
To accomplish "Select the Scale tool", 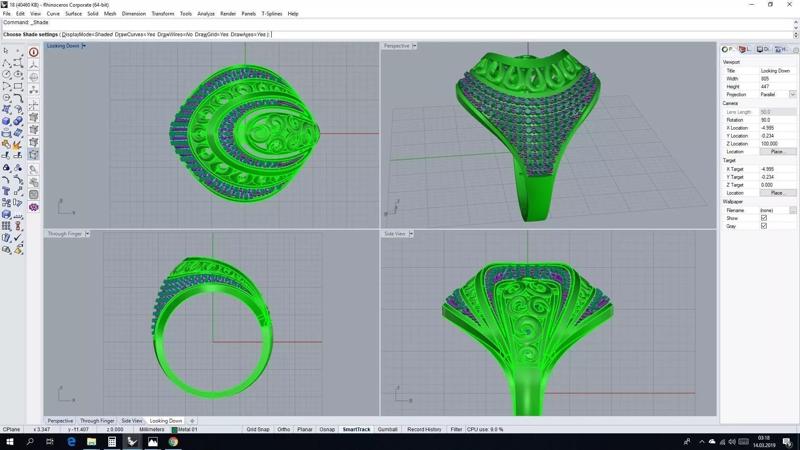I will point(18,190).
